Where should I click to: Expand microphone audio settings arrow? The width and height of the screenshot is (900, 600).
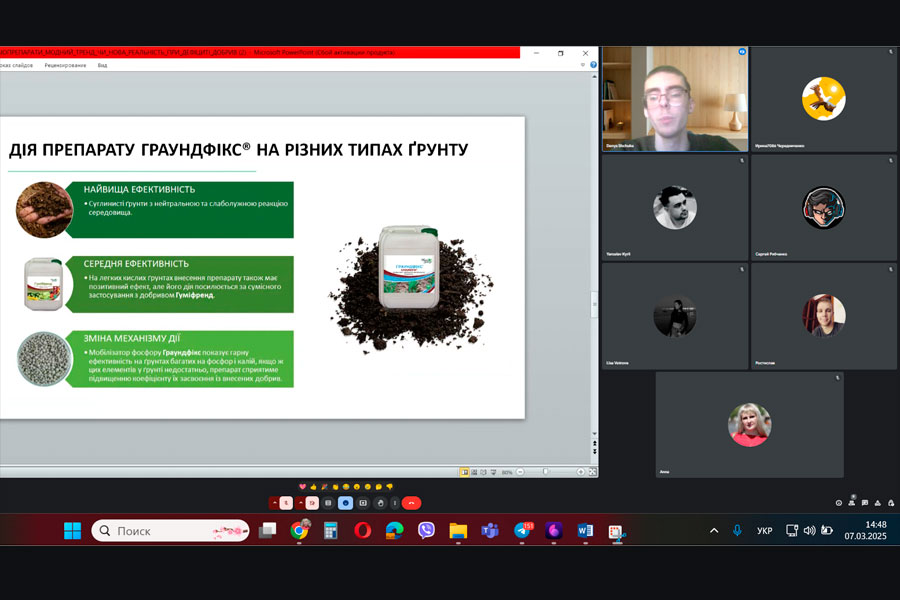(274, 503)
